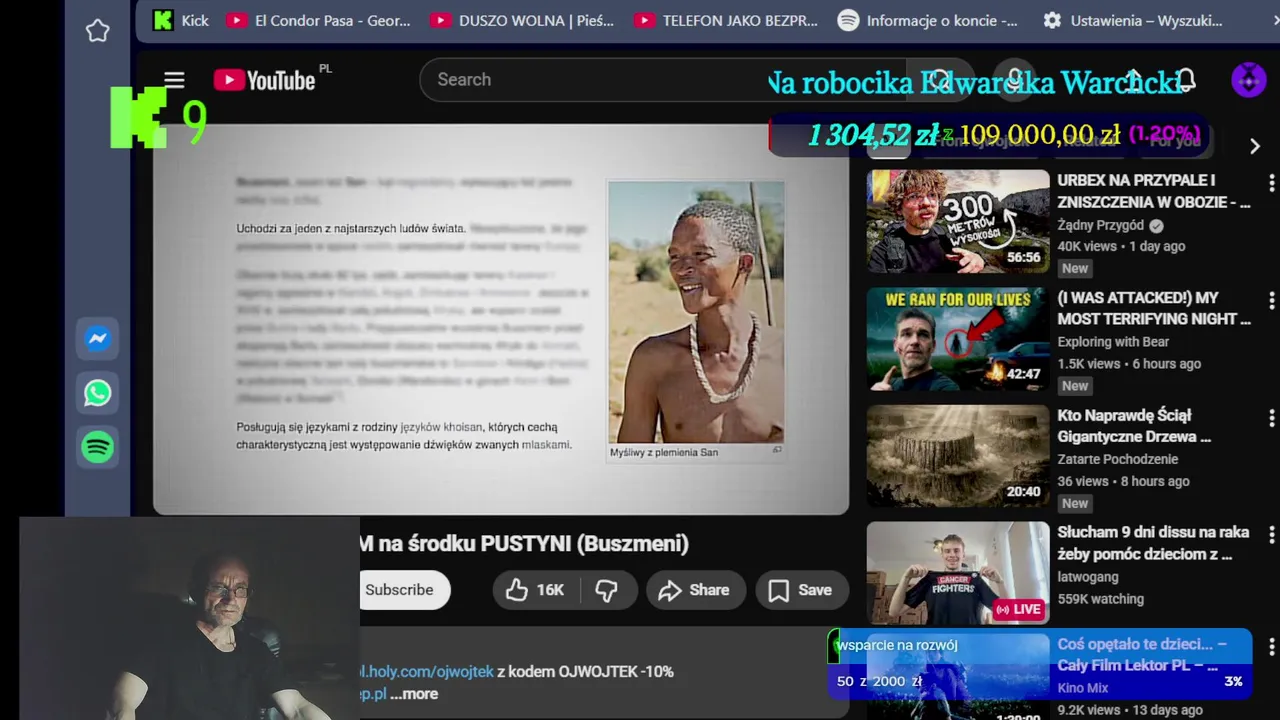Open Zatarte Pochodzenie channel name
This screenshot has height=720, width=1280.
point(1118,459)
